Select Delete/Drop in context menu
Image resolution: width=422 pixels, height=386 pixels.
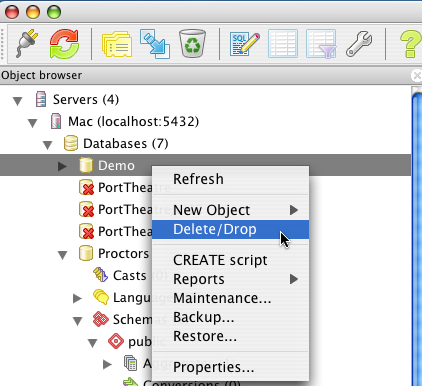click(x=230, y=229)
